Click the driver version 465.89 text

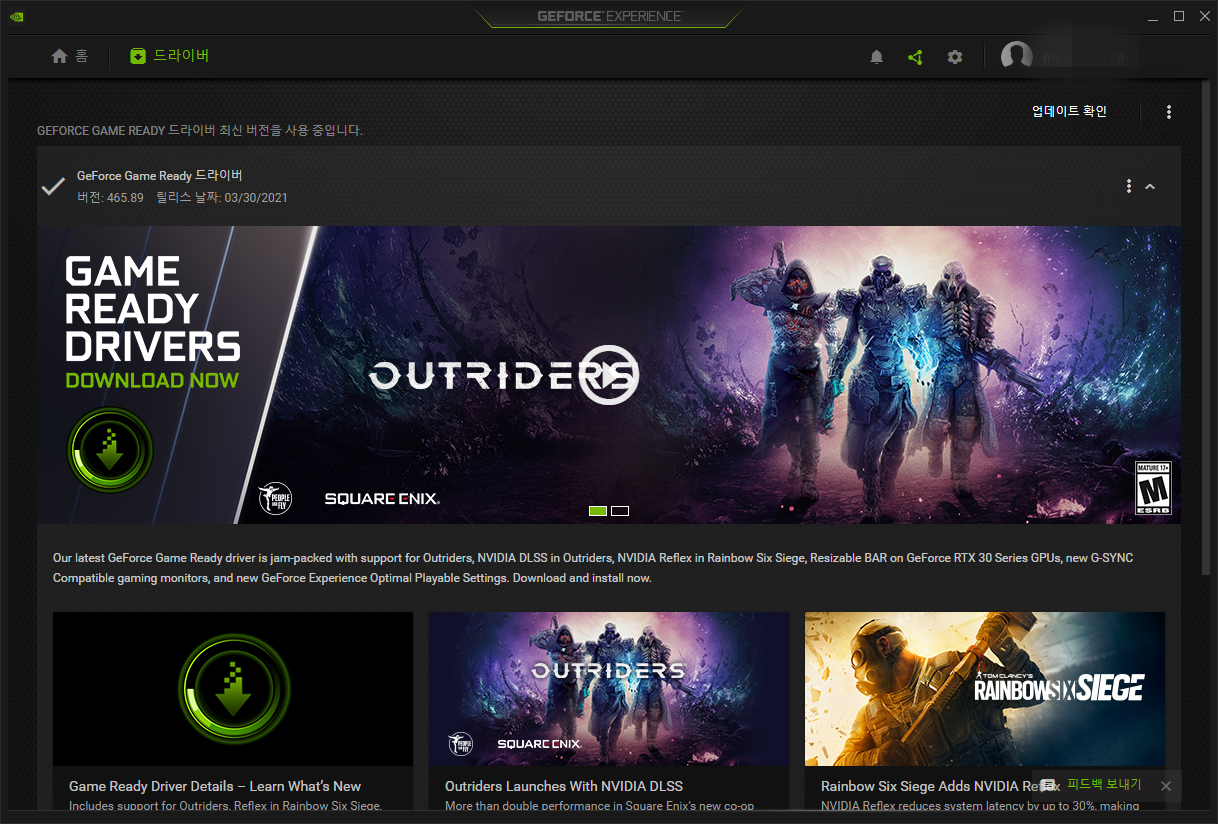pyautogui.click(x=110, y=197)
